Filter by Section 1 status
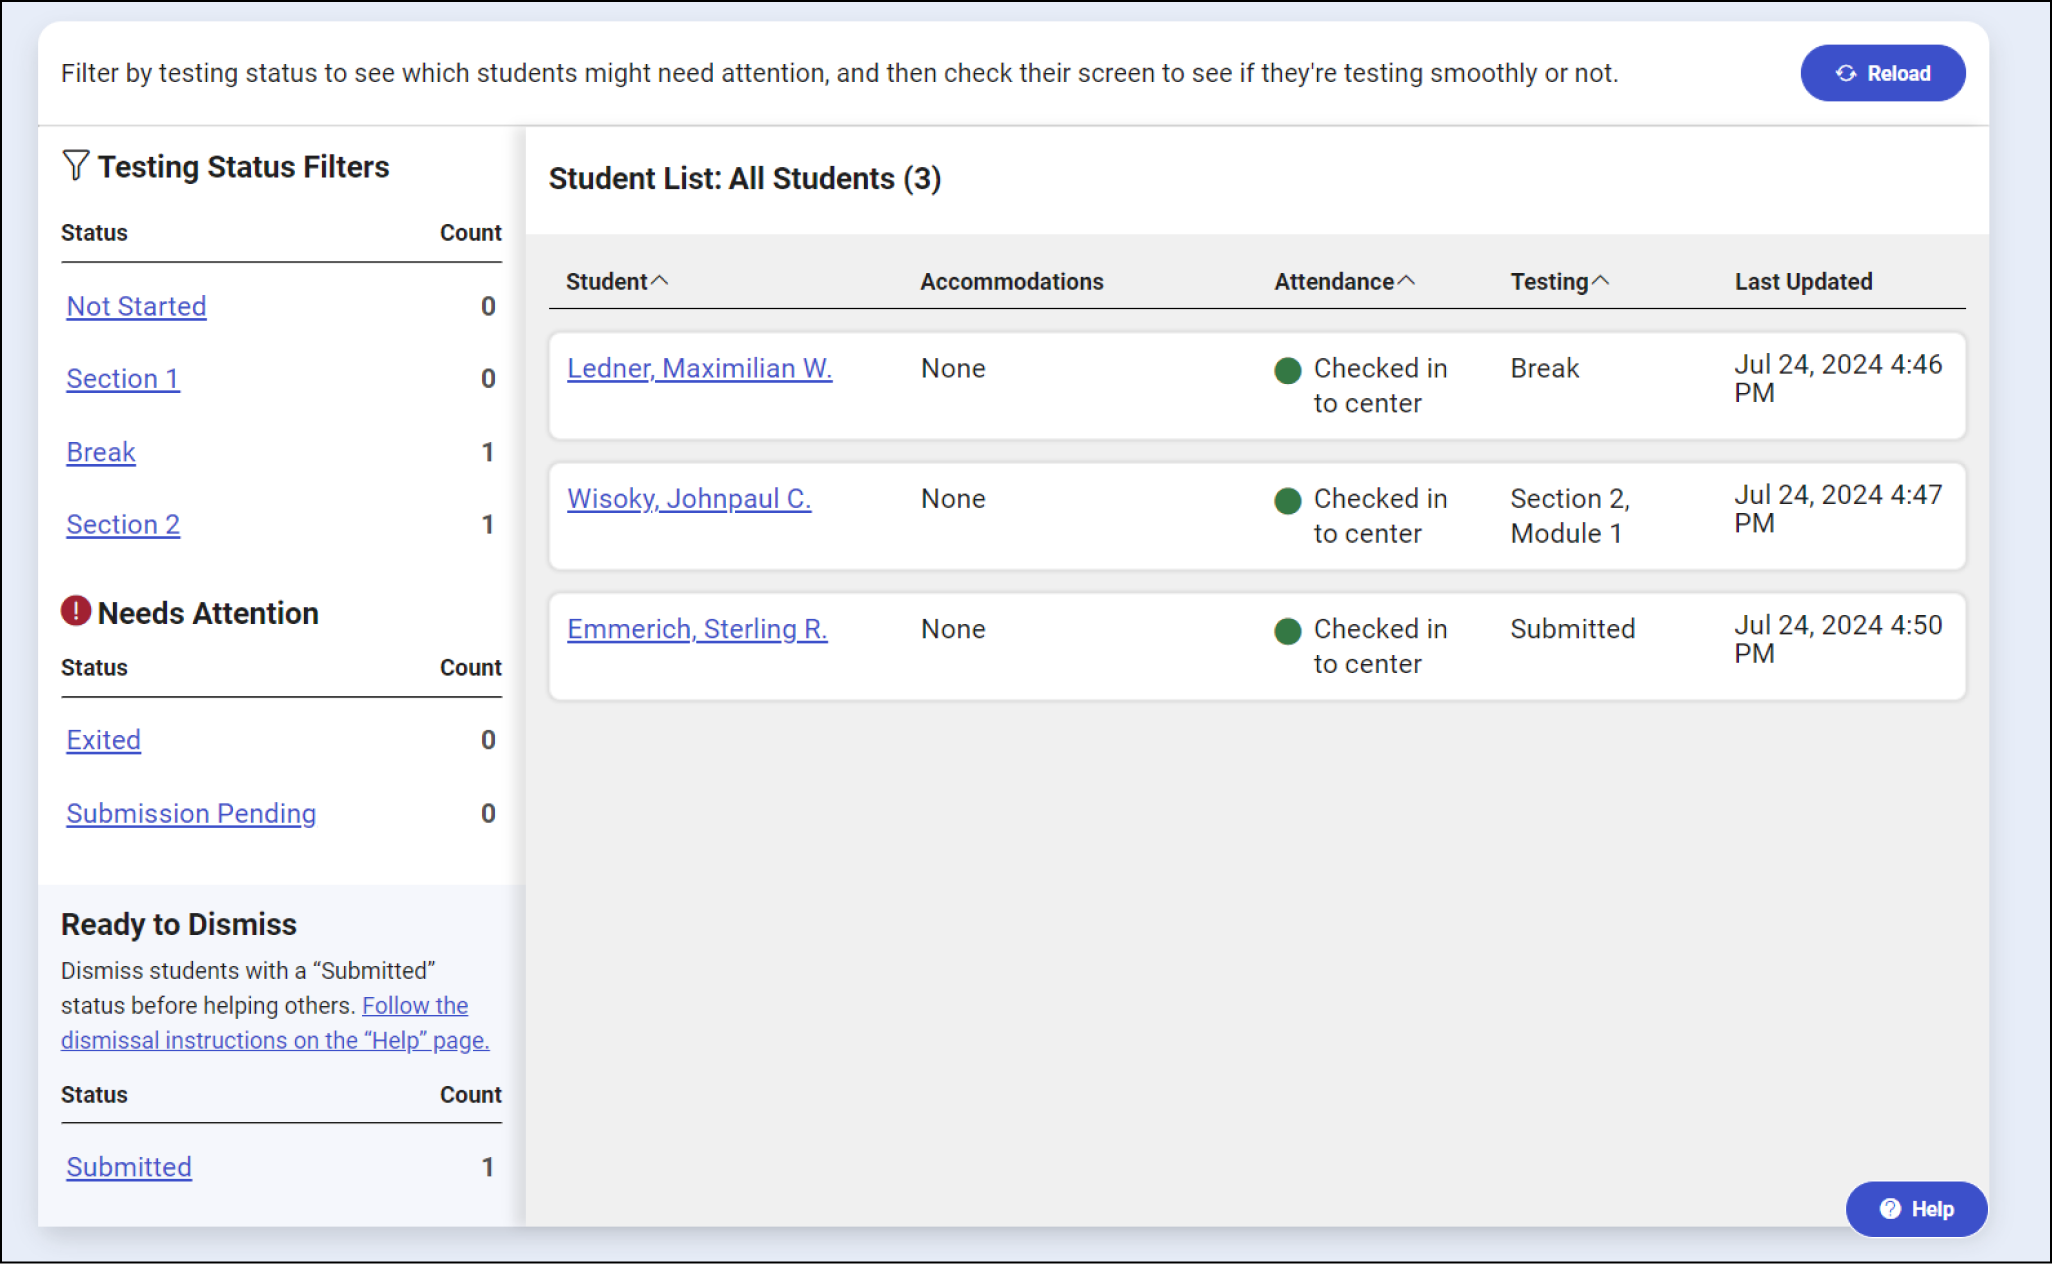The image size is (2052, 1264). click(x=123, y=379)
